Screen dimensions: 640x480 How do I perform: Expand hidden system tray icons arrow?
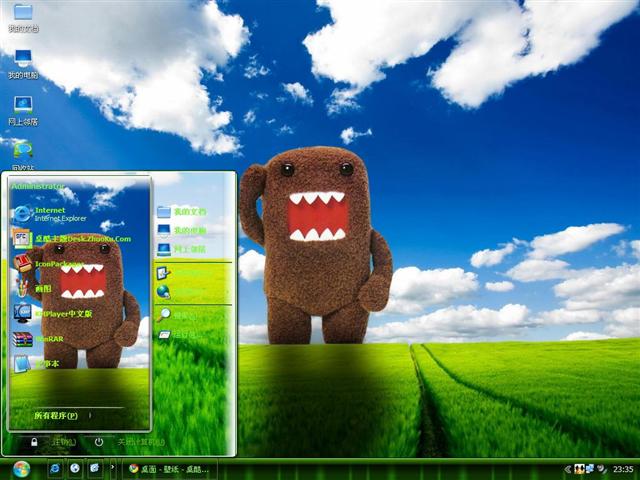click(x=567, y=469)
